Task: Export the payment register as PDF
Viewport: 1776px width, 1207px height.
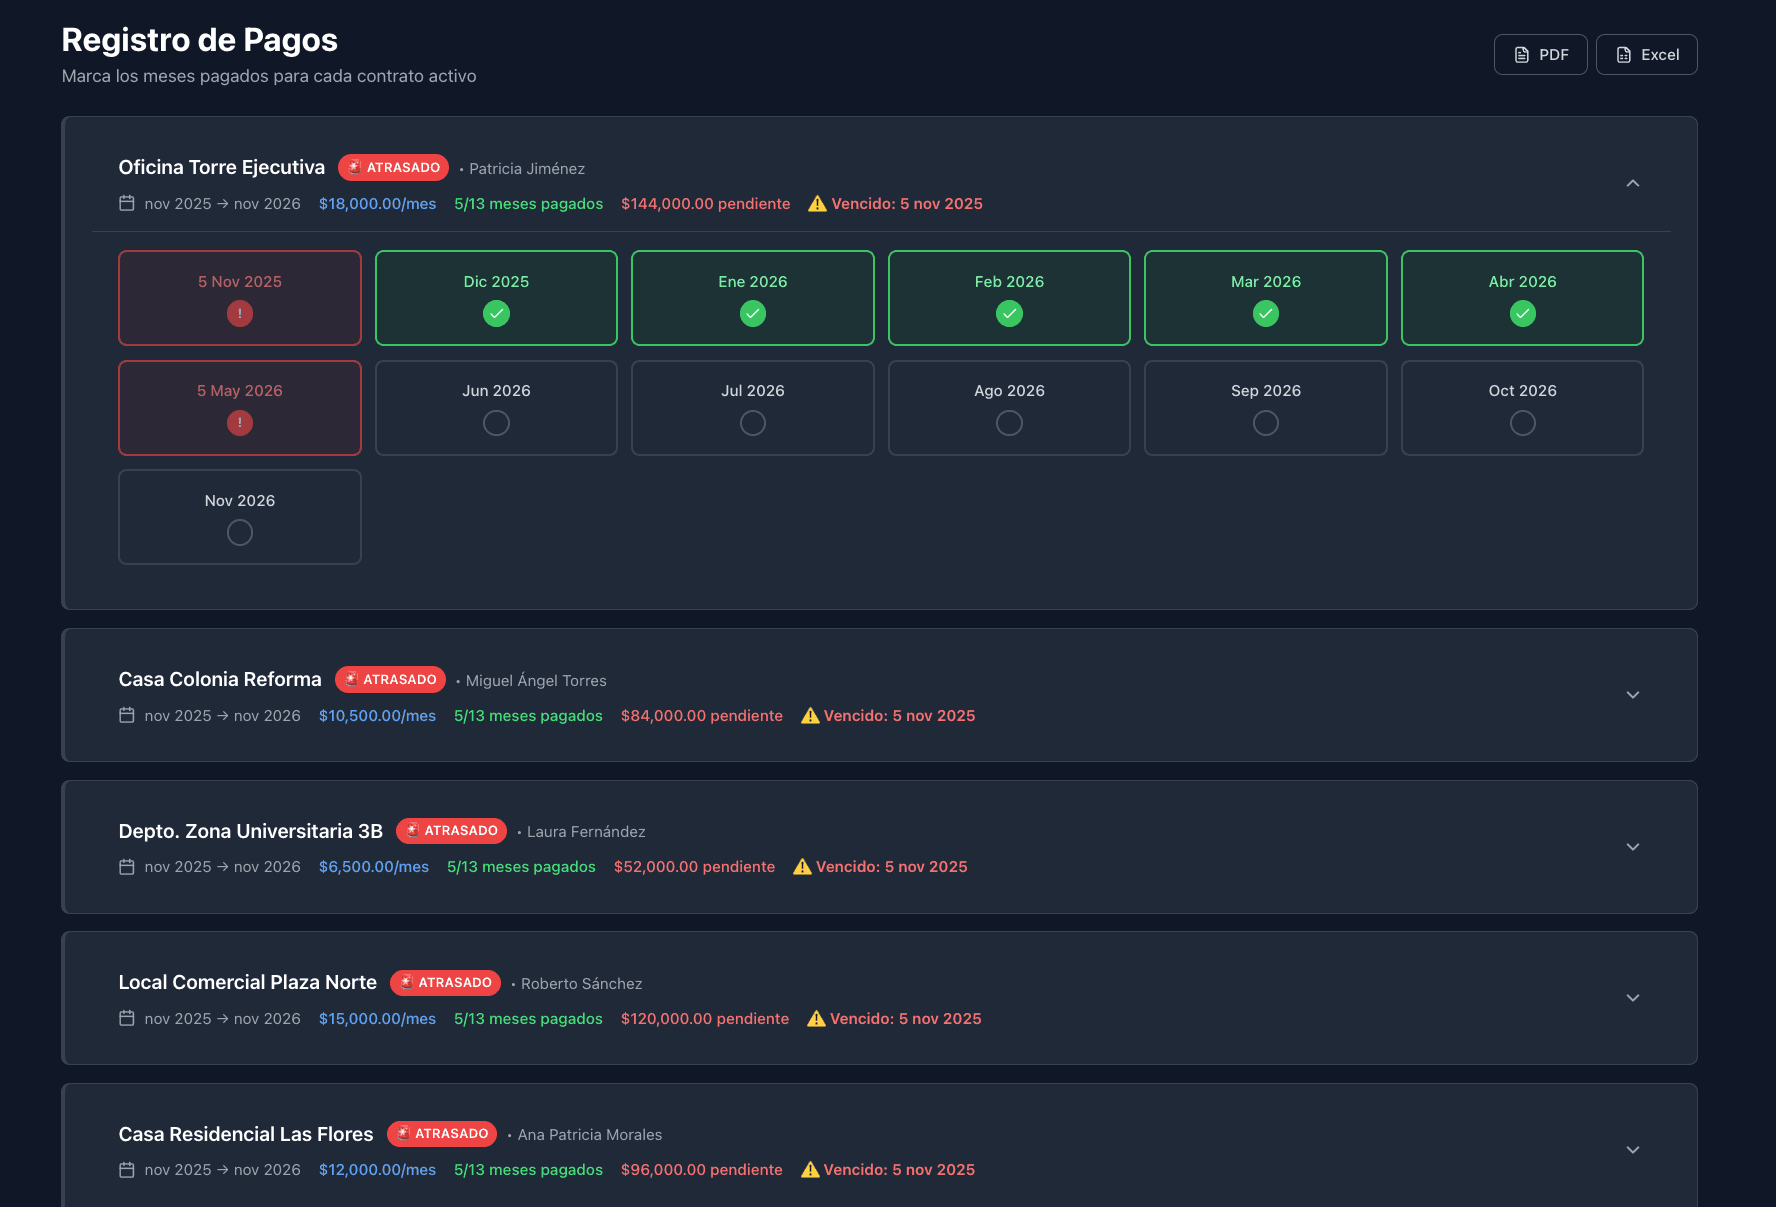Action: 1540,55
